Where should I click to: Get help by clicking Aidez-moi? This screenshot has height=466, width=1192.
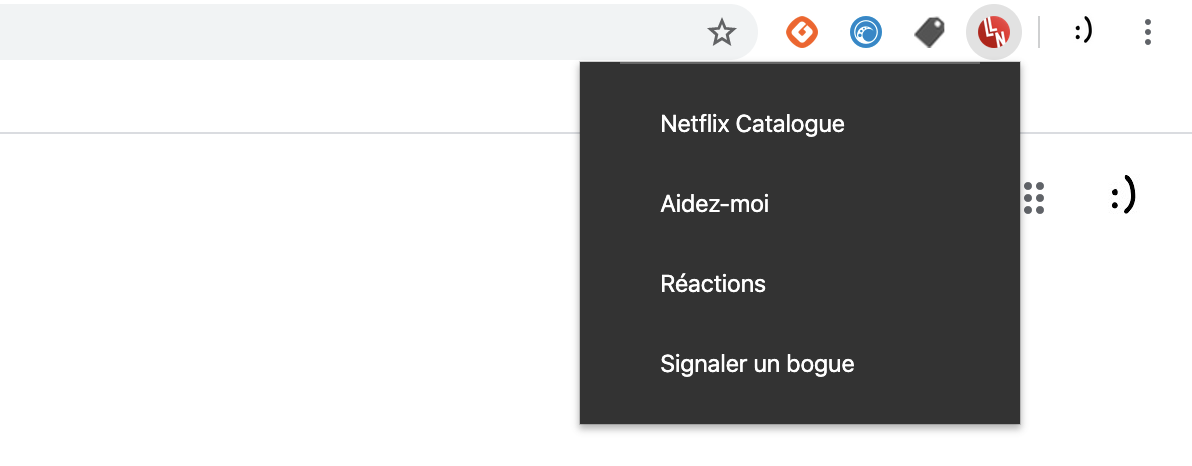pyautogui.click(x=714, y=204)
